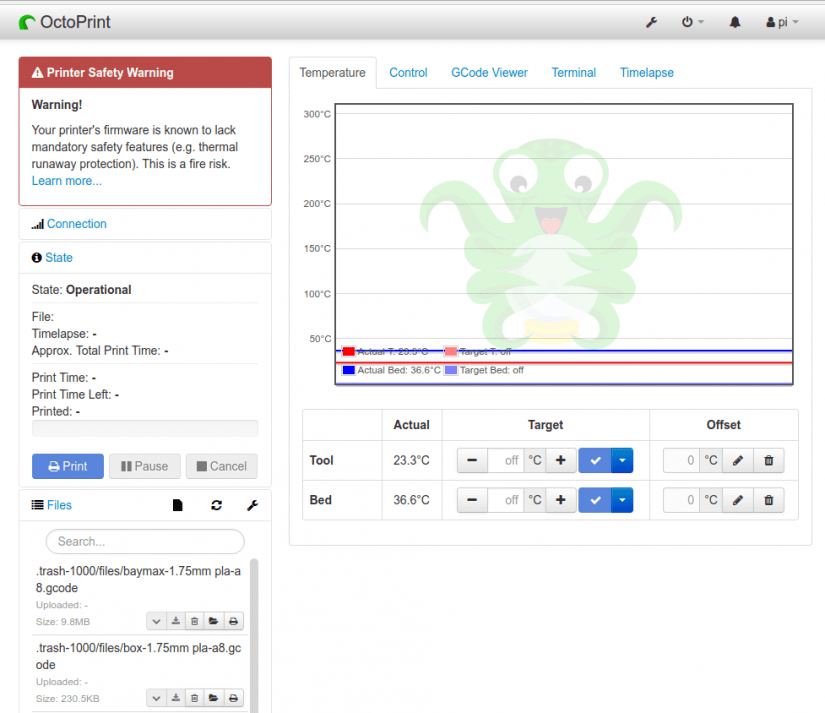Click the OctoPrint logo

point(65,22)
